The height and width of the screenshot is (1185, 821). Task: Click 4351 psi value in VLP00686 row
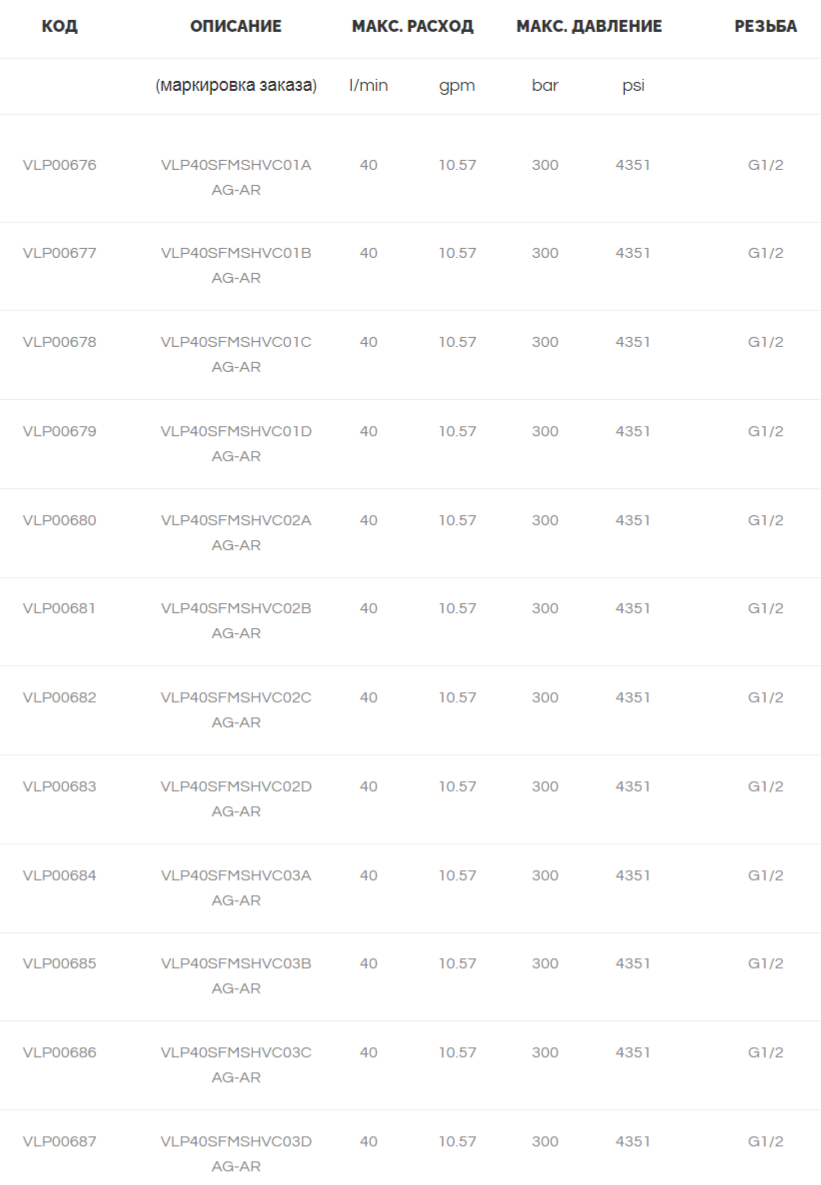(x=633, y=1053)
